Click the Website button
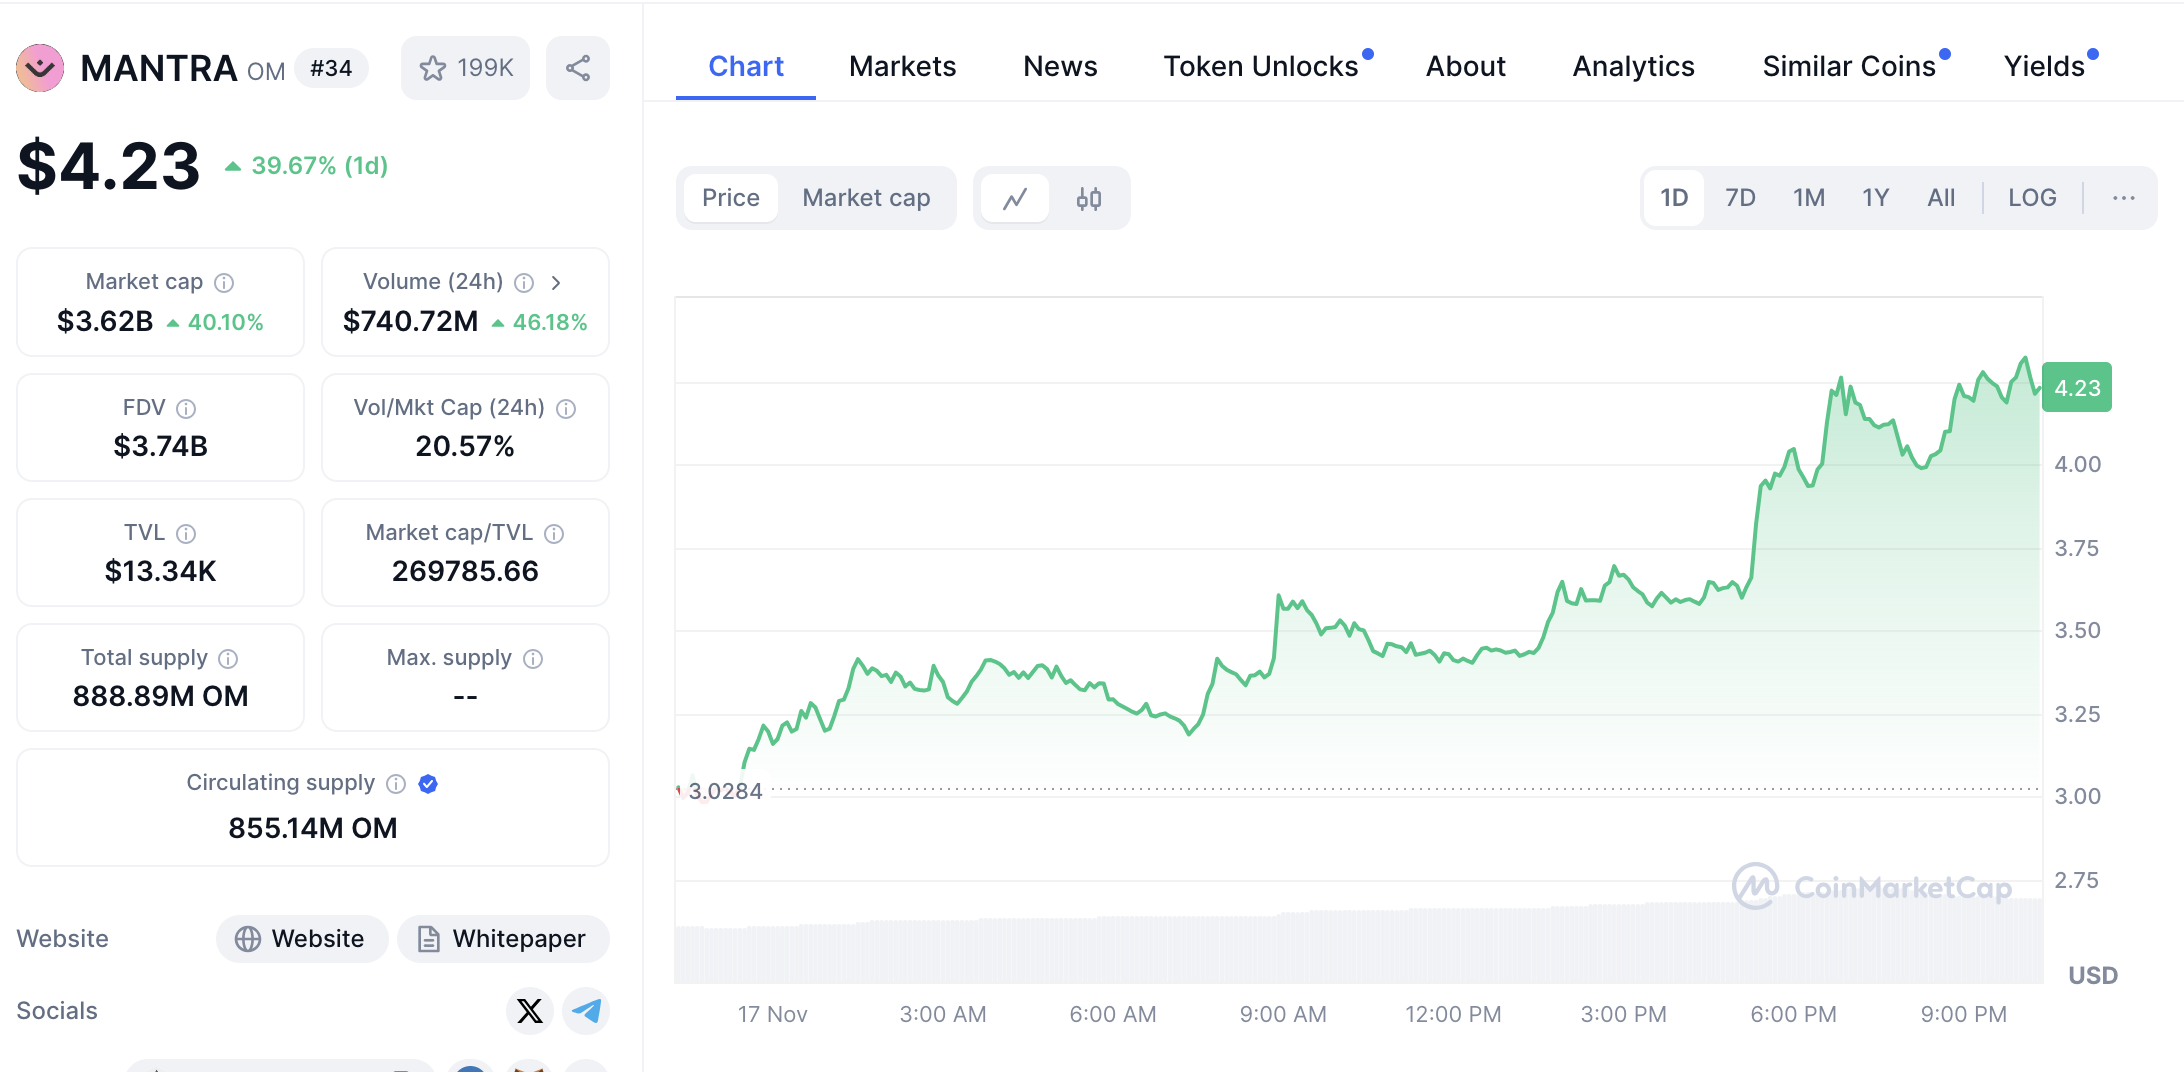Viewport: 2184px width, 1072px height. [x=301, y=939]
